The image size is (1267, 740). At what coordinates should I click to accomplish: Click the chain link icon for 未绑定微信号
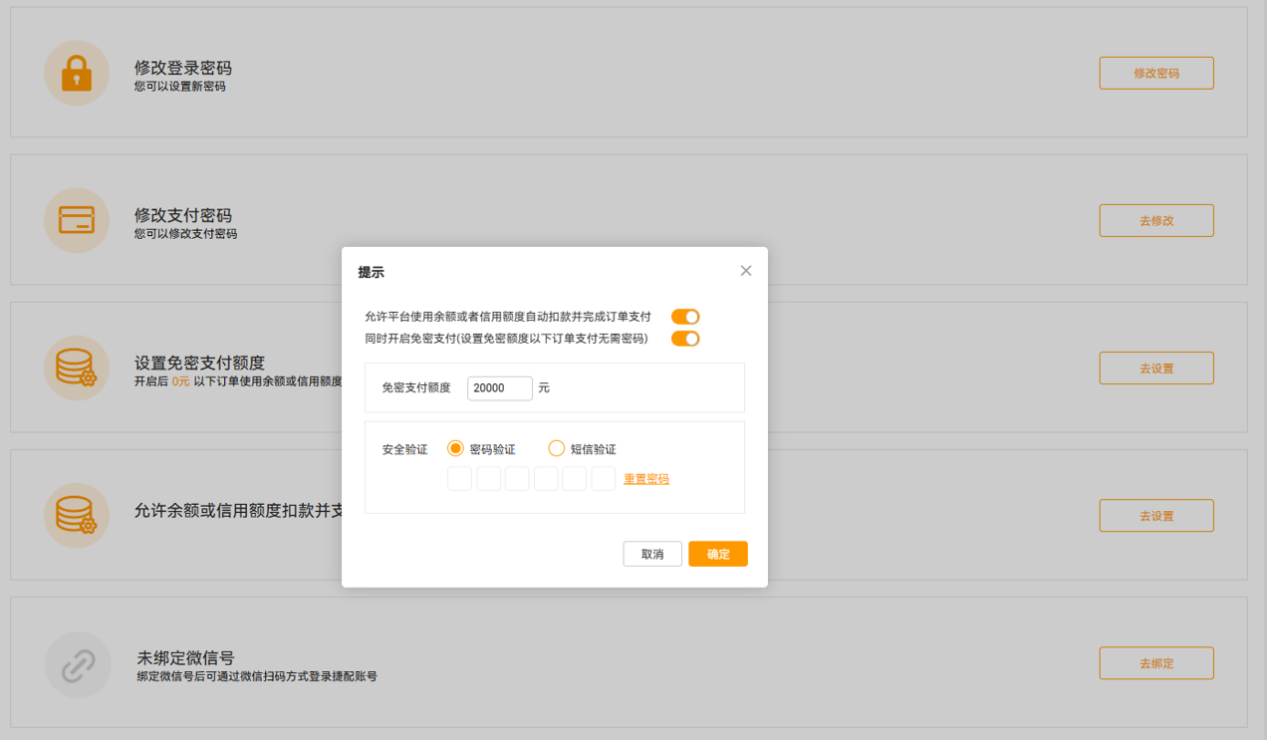77,663
